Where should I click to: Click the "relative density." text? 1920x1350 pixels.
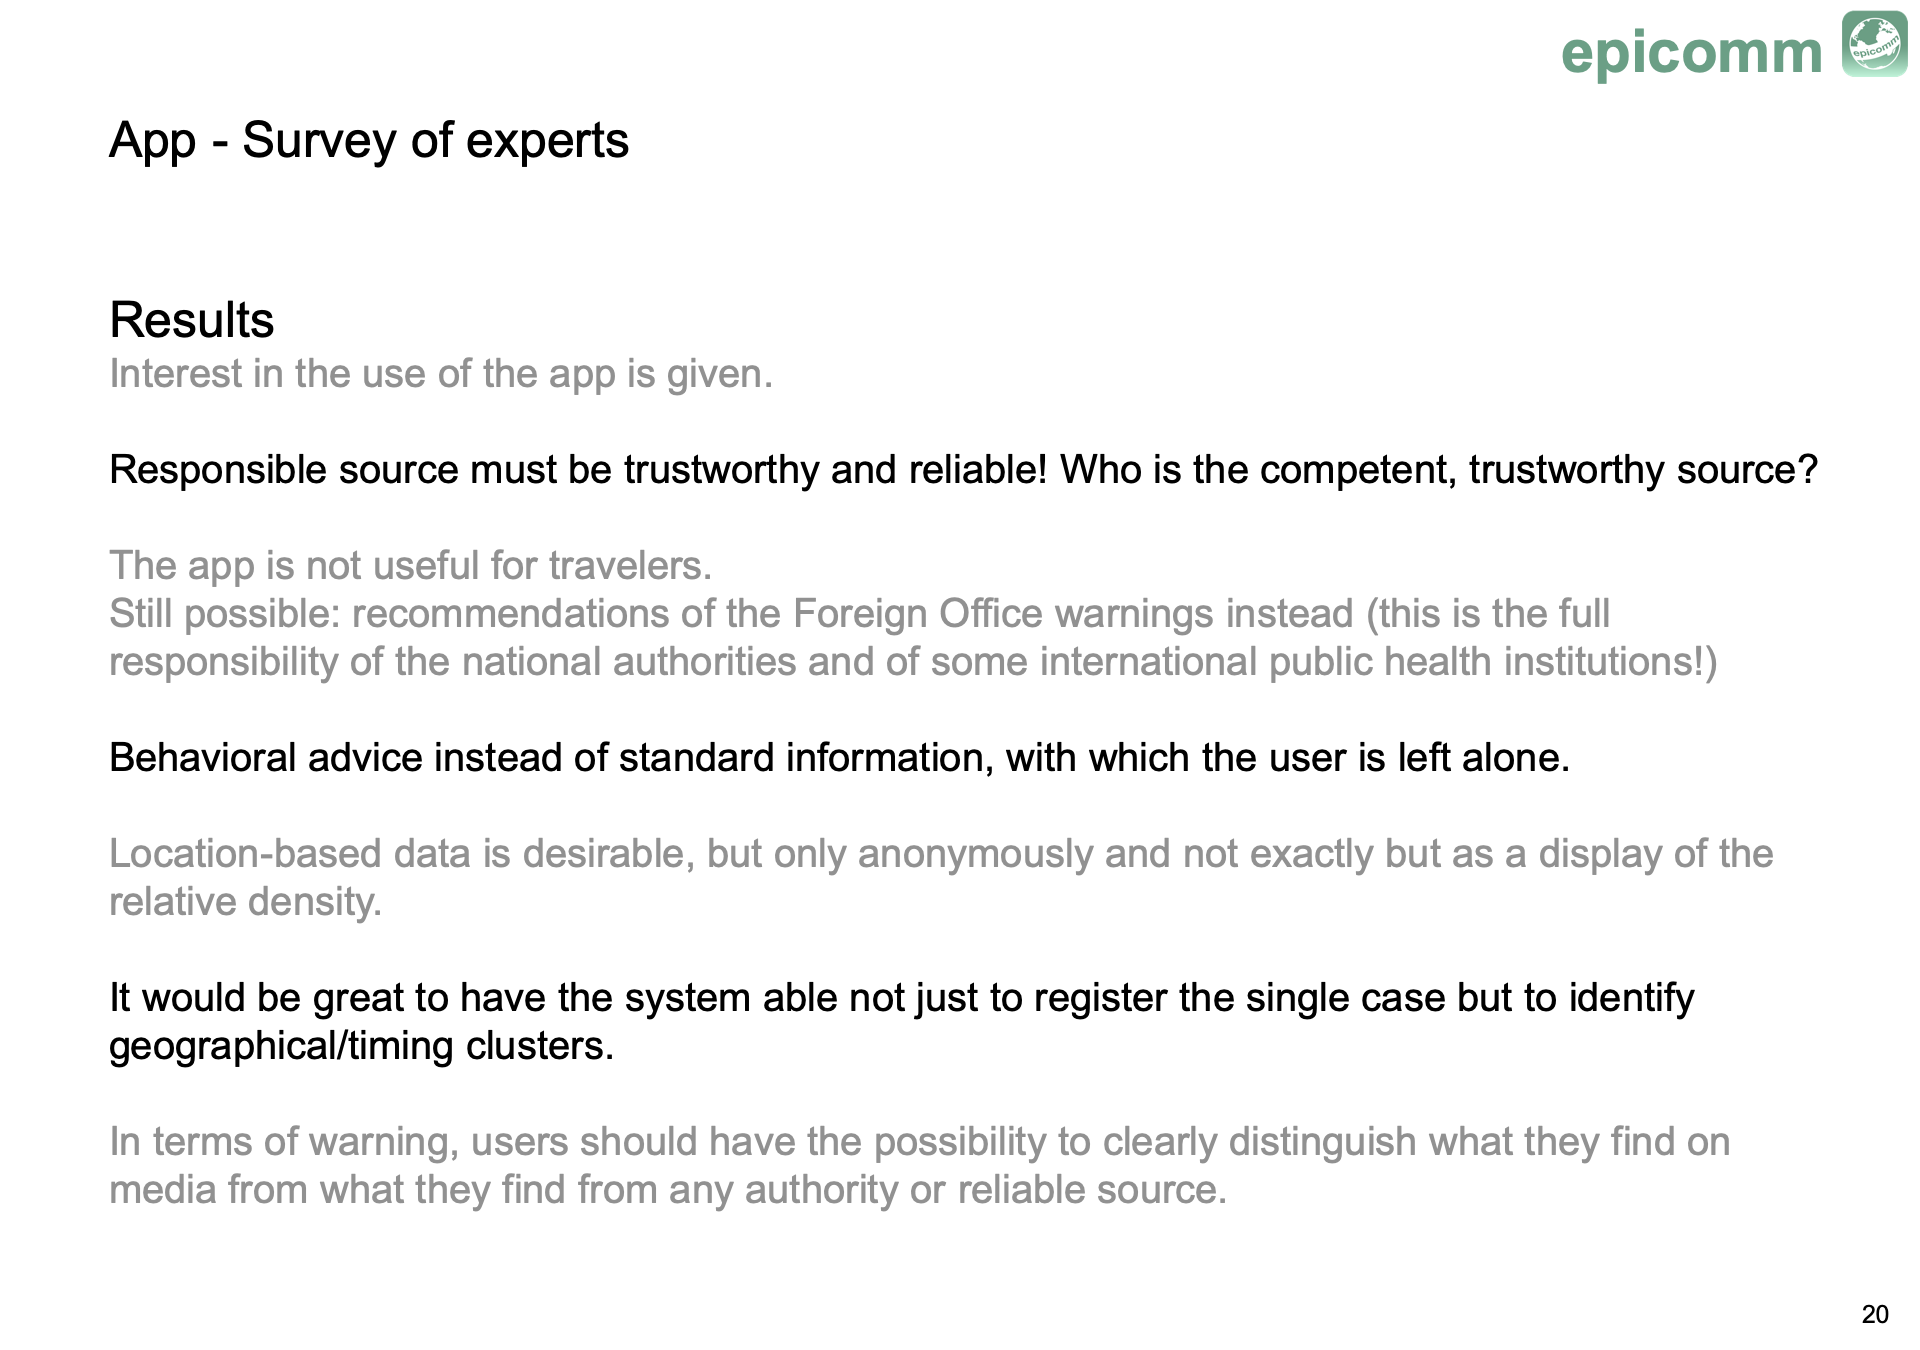tap(245, 902)
